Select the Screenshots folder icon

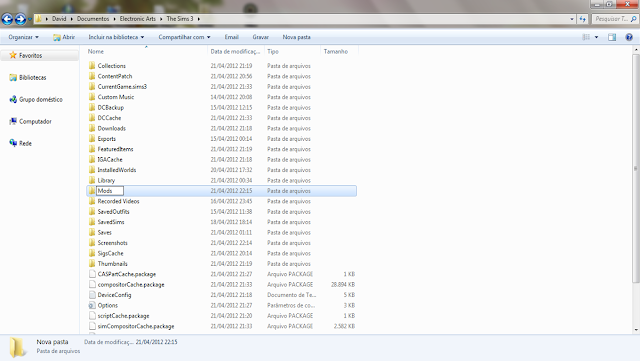click(x=92, y=243)
